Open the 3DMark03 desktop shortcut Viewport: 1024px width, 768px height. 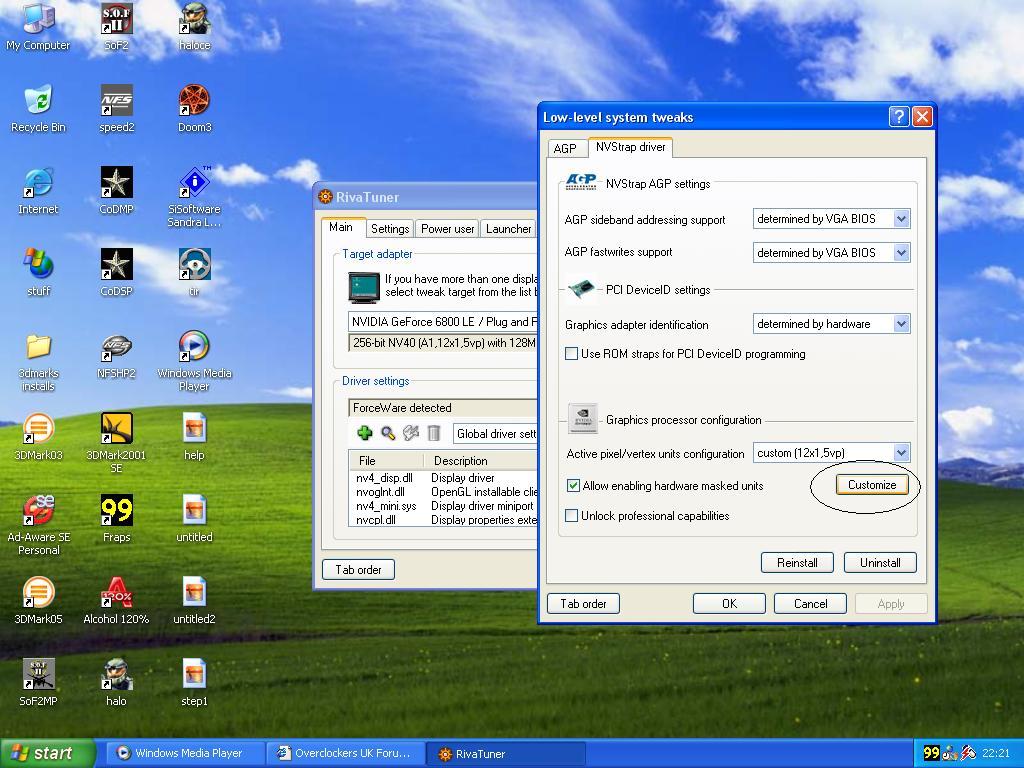pos(38,436)
